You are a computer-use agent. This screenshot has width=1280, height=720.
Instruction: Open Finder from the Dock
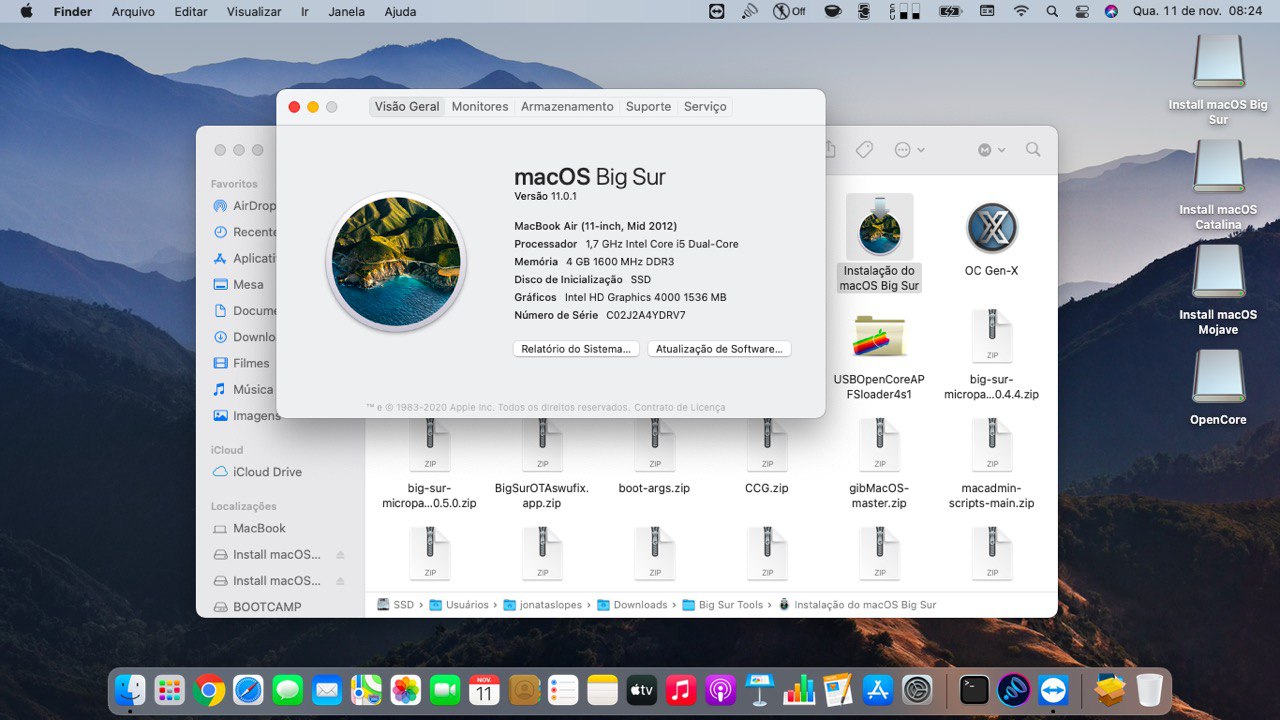pyautogui.click(x=131, y=690)
